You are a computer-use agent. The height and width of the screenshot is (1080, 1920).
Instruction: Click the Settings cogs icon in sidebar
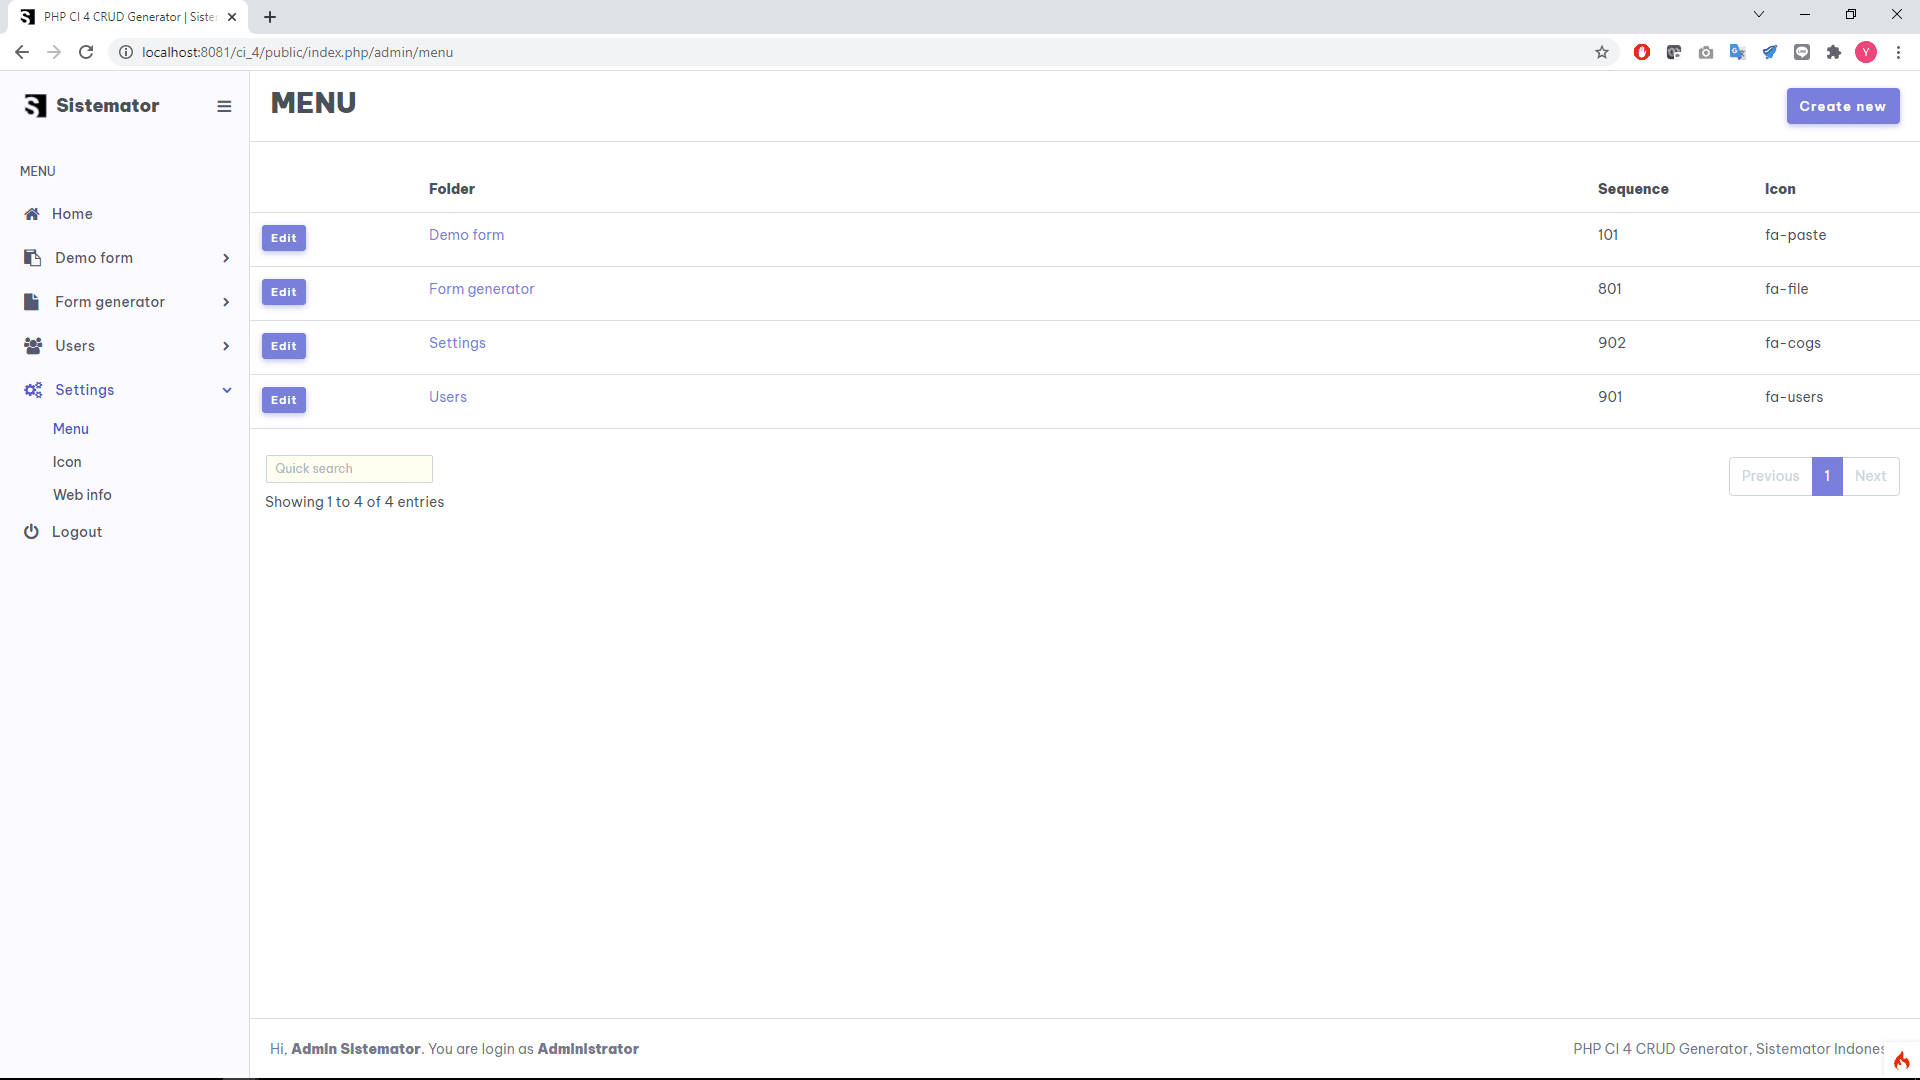[x=33, y=390]
